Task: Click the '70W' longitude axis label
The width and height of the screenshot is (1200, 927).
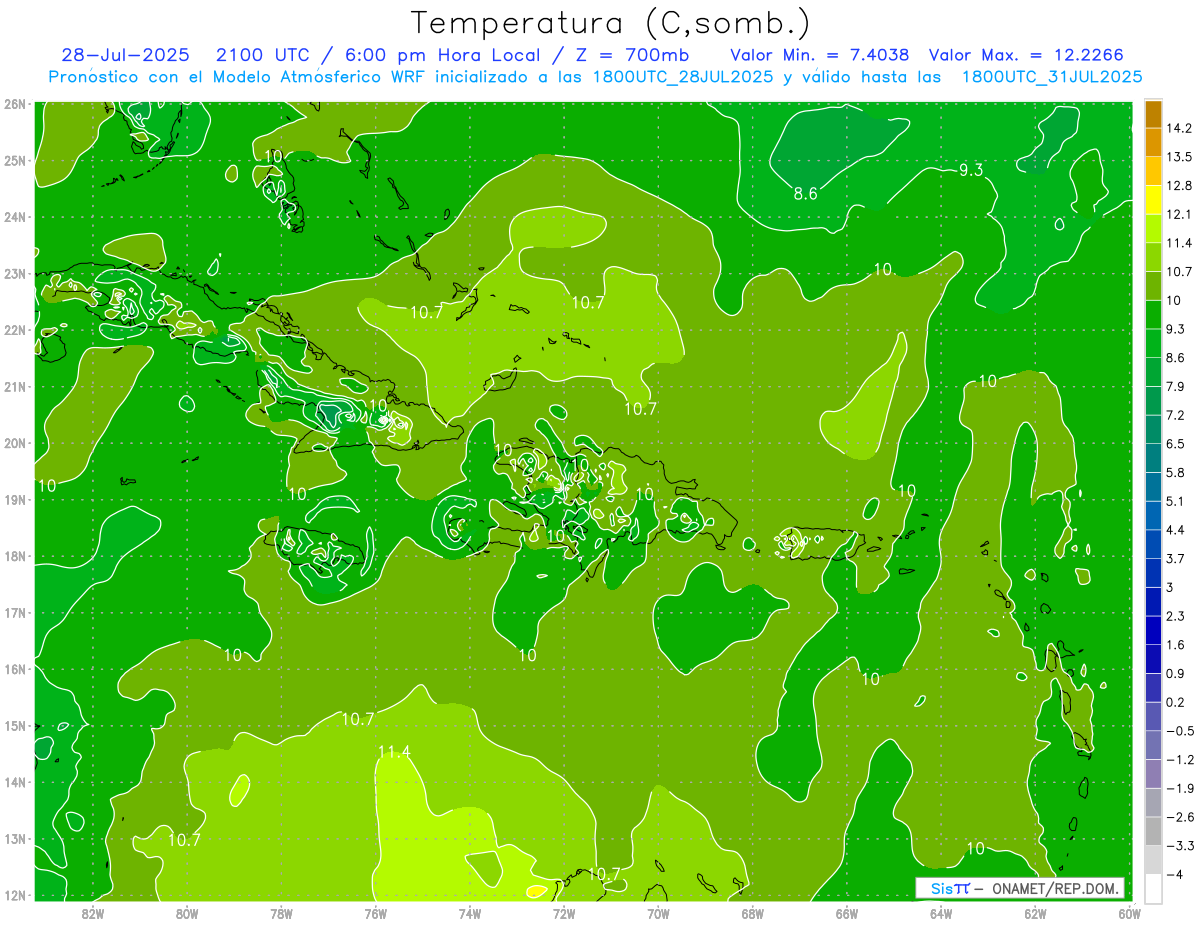Action: 658,914
